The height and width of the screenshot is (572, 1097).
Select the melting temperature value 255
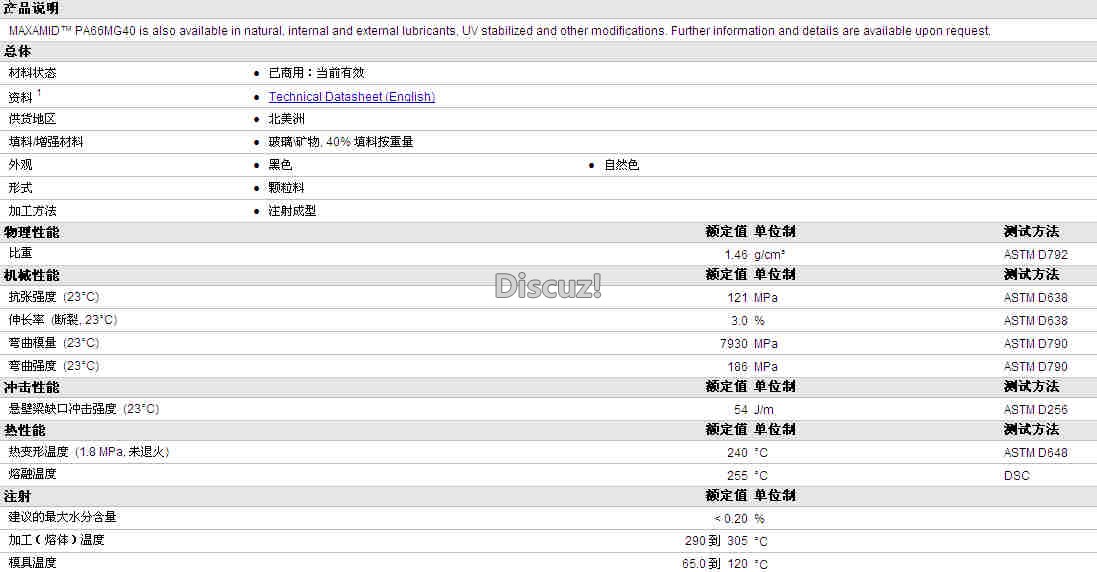click(737, 476)
